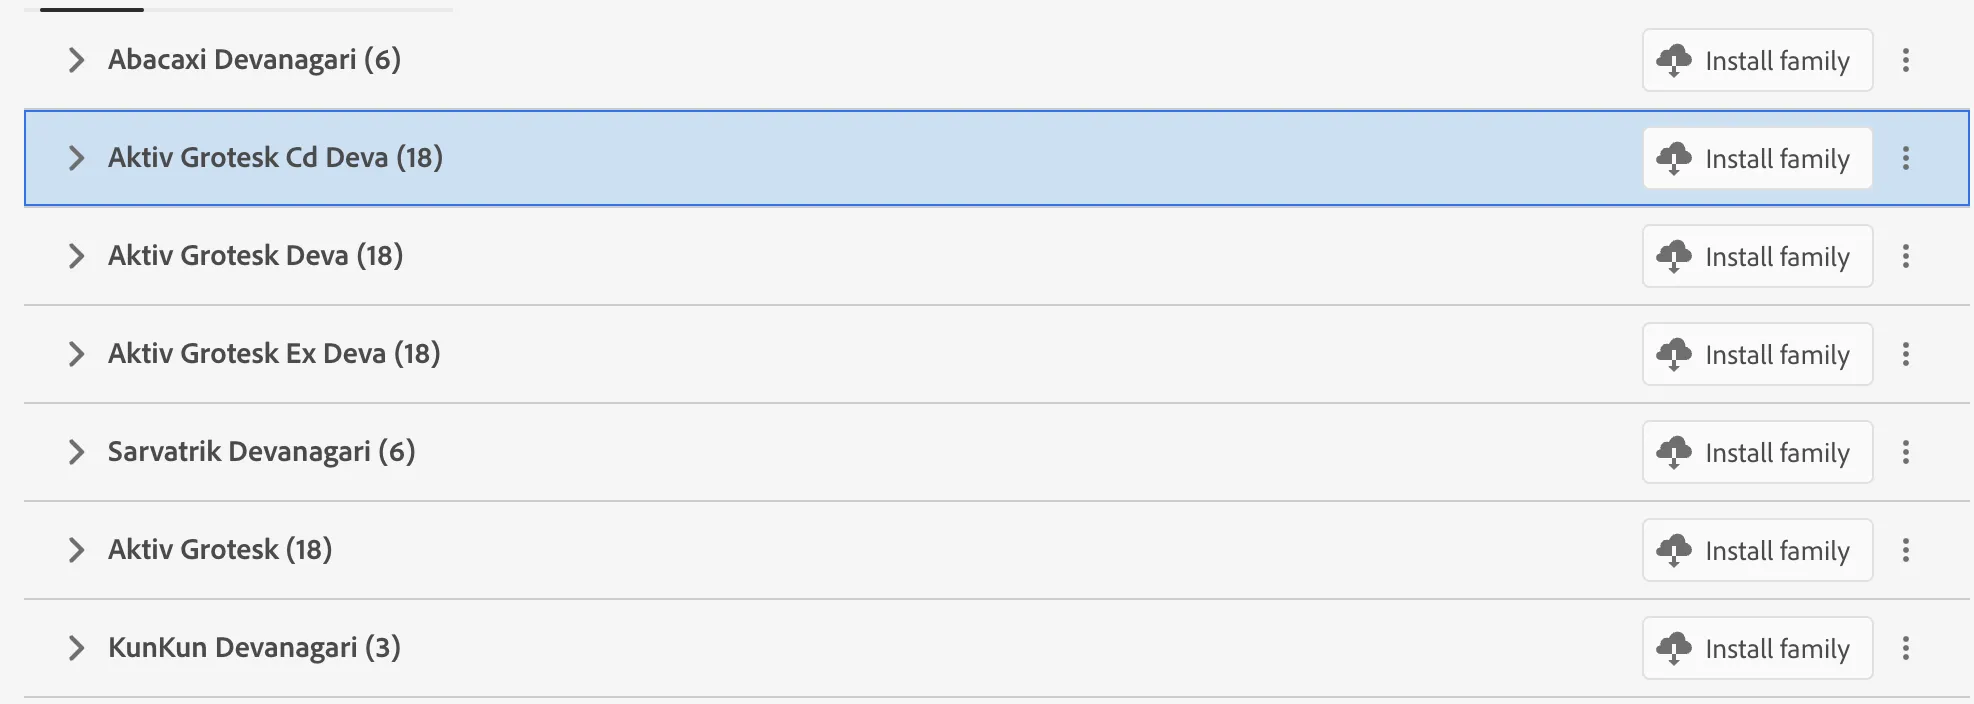Screen dimensions: 1974x704
Task: Install the KunKun Devanagari family
Action: point(1757,648)
